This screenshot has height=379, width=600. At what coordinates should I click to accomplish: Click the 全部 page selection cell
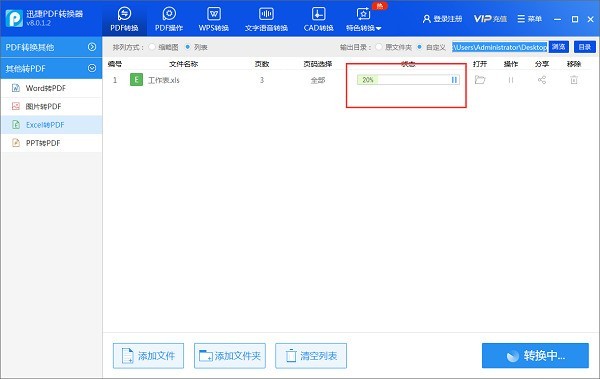tap(318, 80)
